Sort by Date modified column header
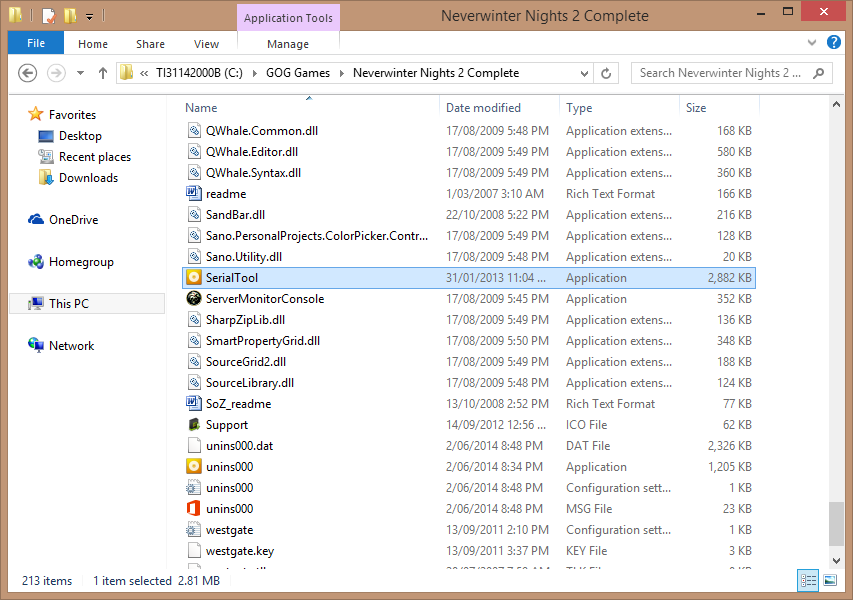 coord(499,108)
